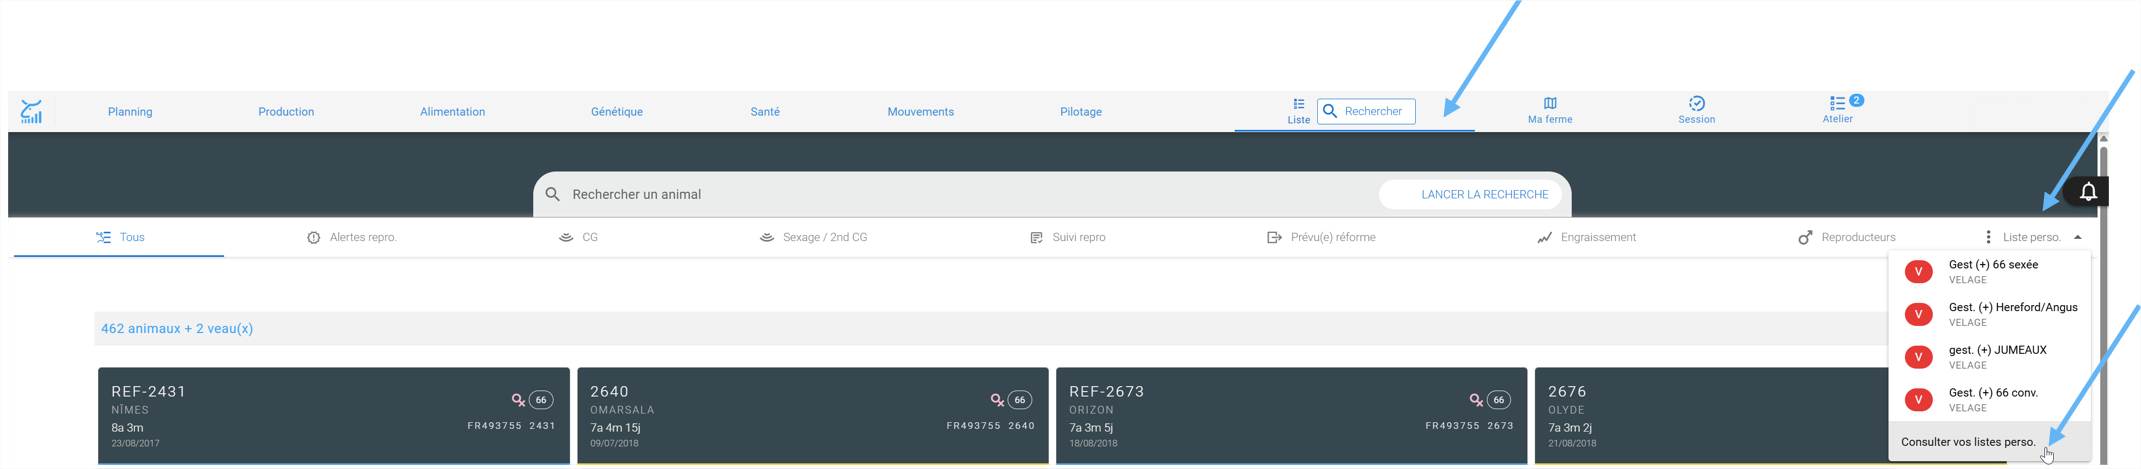Click the V badge of gest. (+) JUMEAUX

point(1918,357)
